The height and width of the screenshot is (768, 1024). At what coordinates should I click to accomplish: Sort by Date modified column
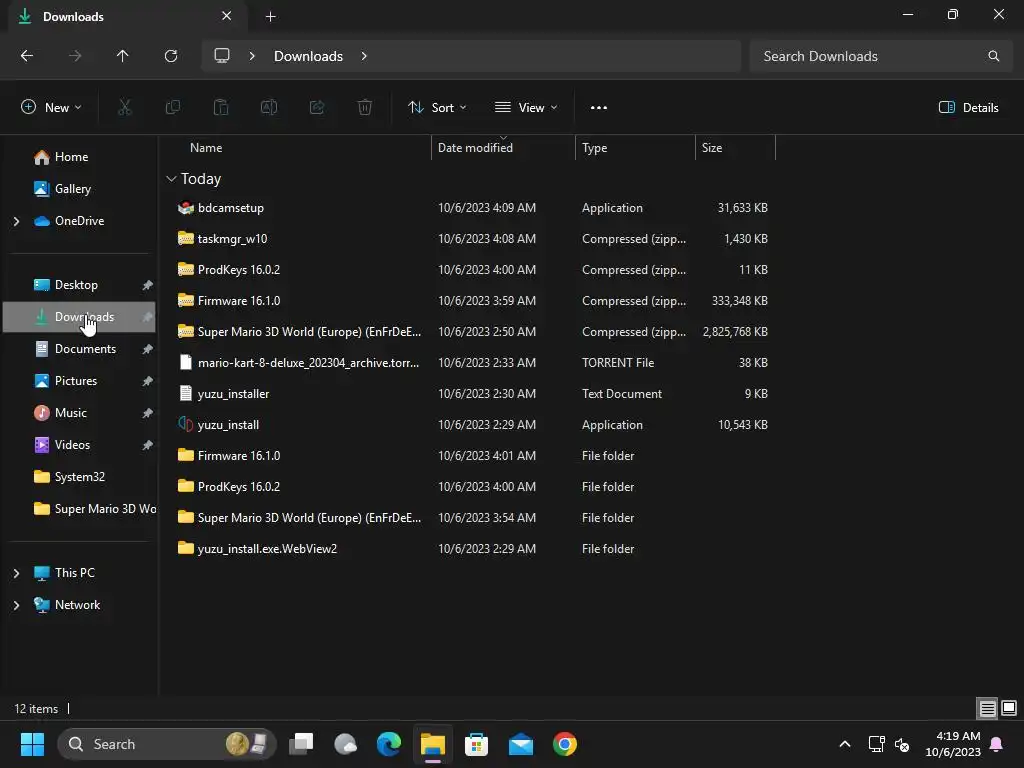pyautogui.click(x=475, y=148)
